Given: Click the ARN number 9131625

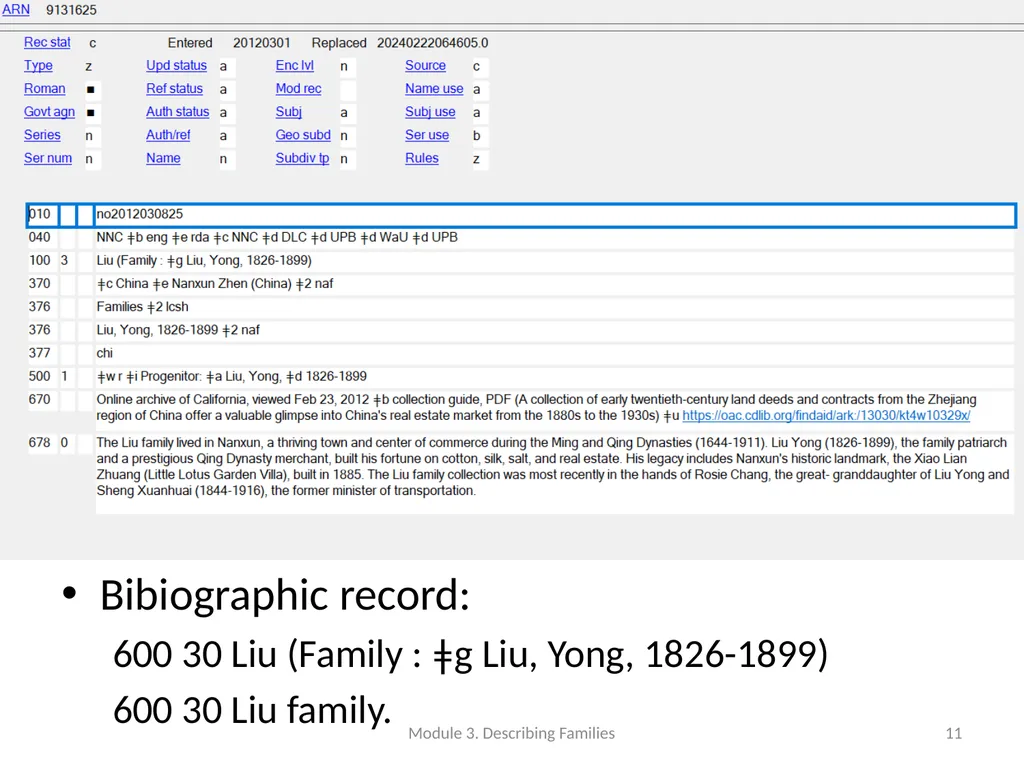Looking at the screenshot, I should [x=71, y=10].
